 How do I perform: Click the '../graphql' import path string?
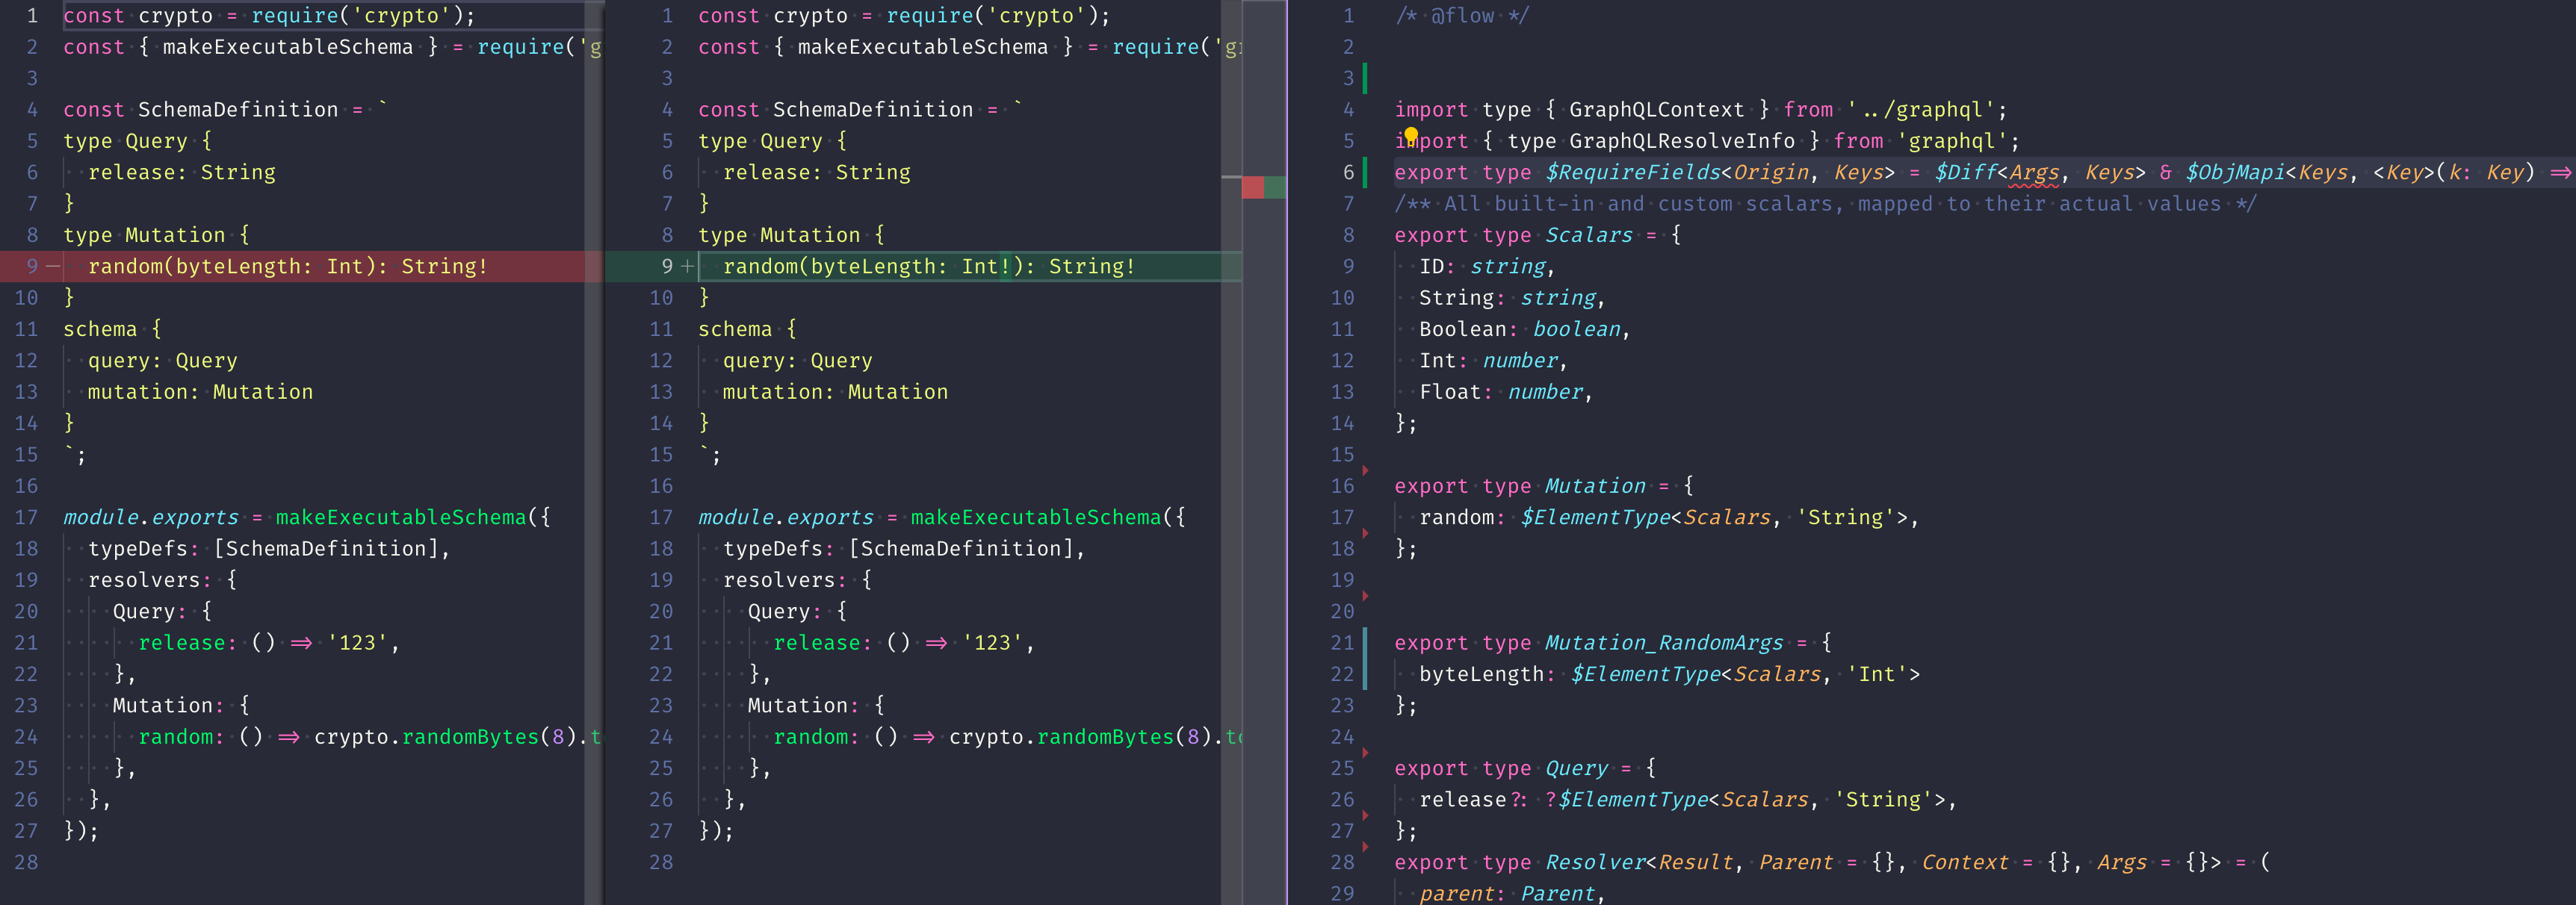tap(1921, 110)
